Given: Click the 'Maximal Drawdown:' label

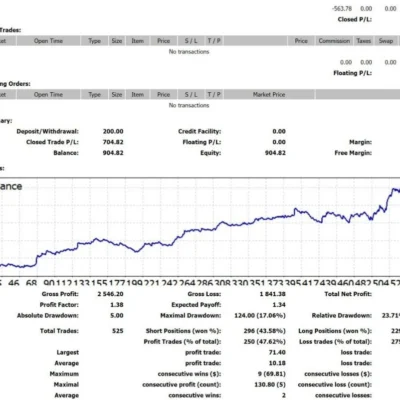Looking at the screenshot, I should point(190,316).
